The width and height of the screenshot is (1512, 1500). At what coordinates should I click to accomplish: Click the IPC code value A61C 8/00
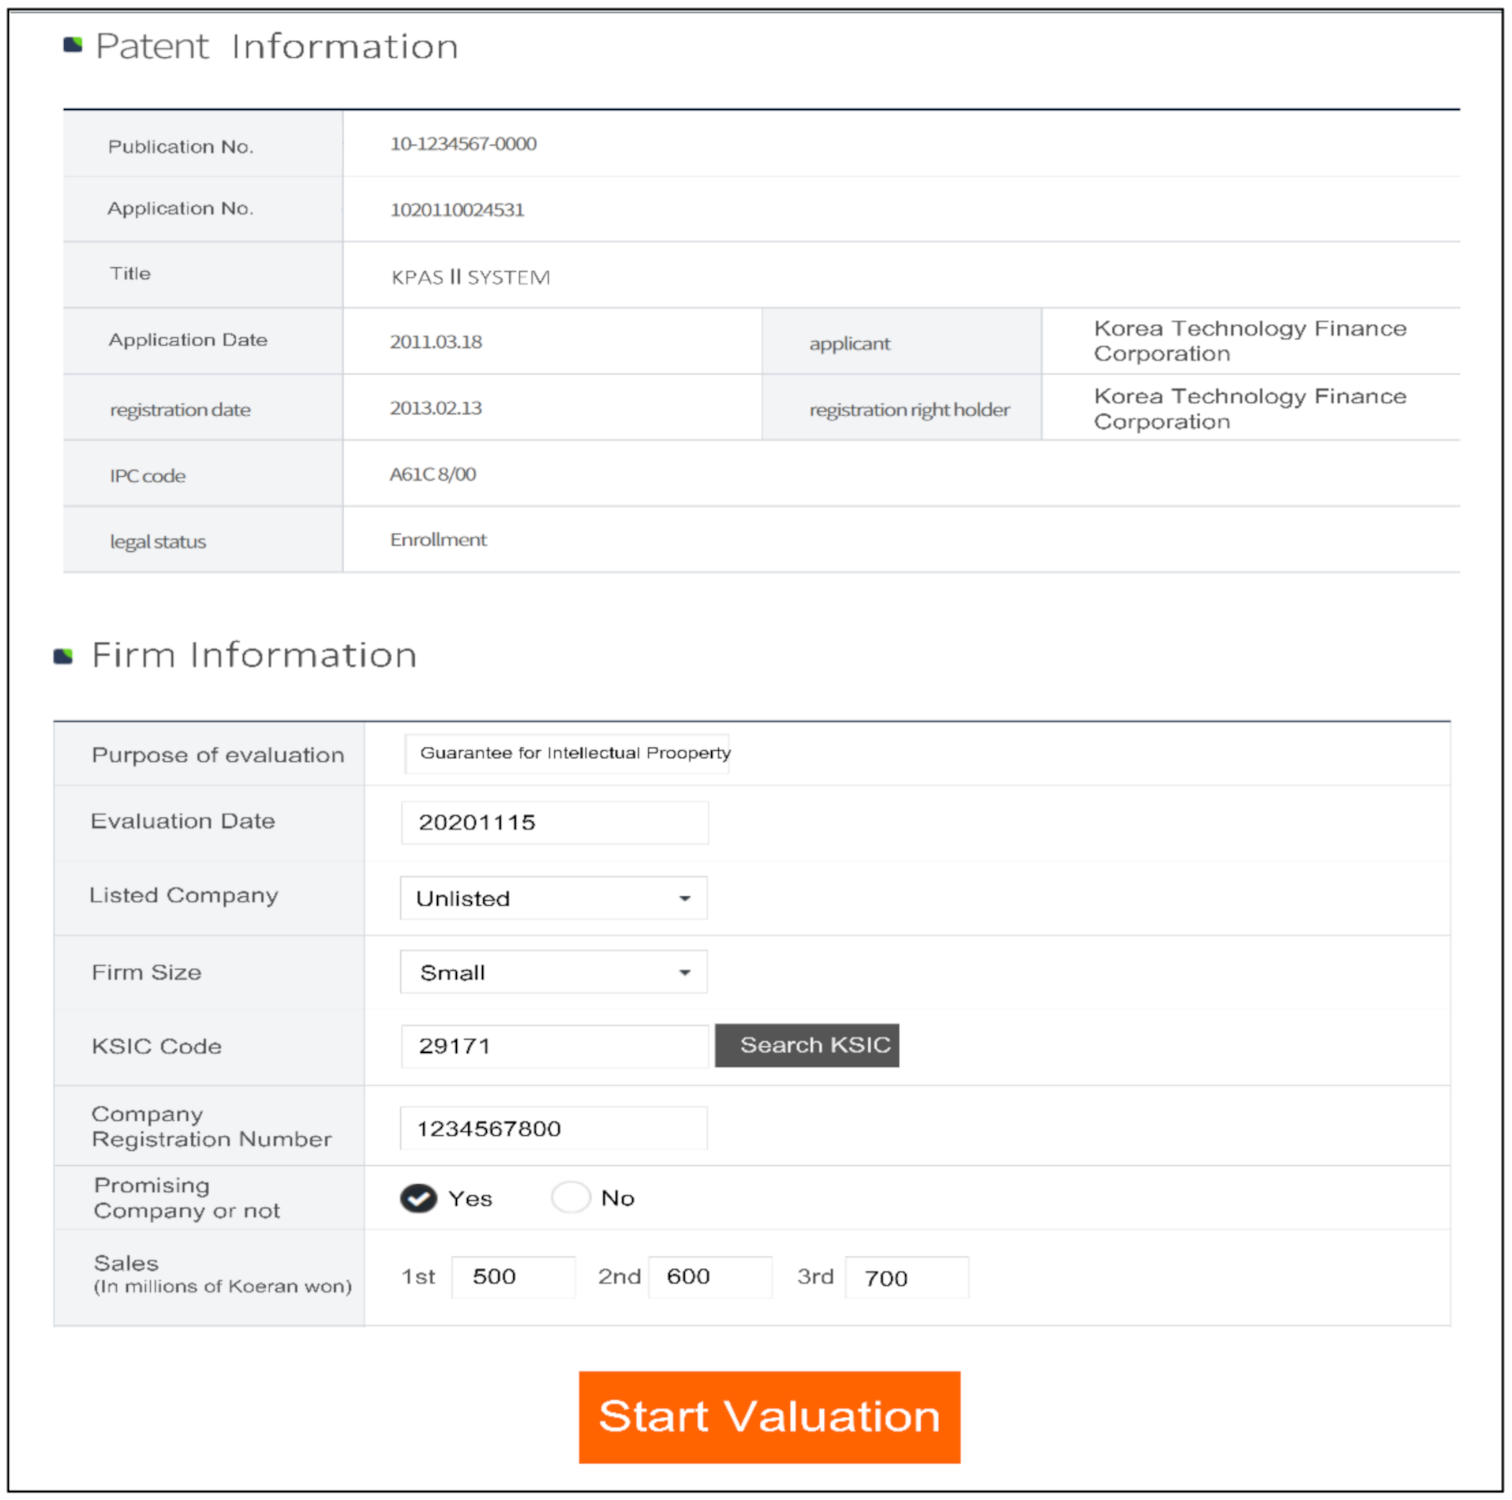pyautogui.click(x=433, y=474)
